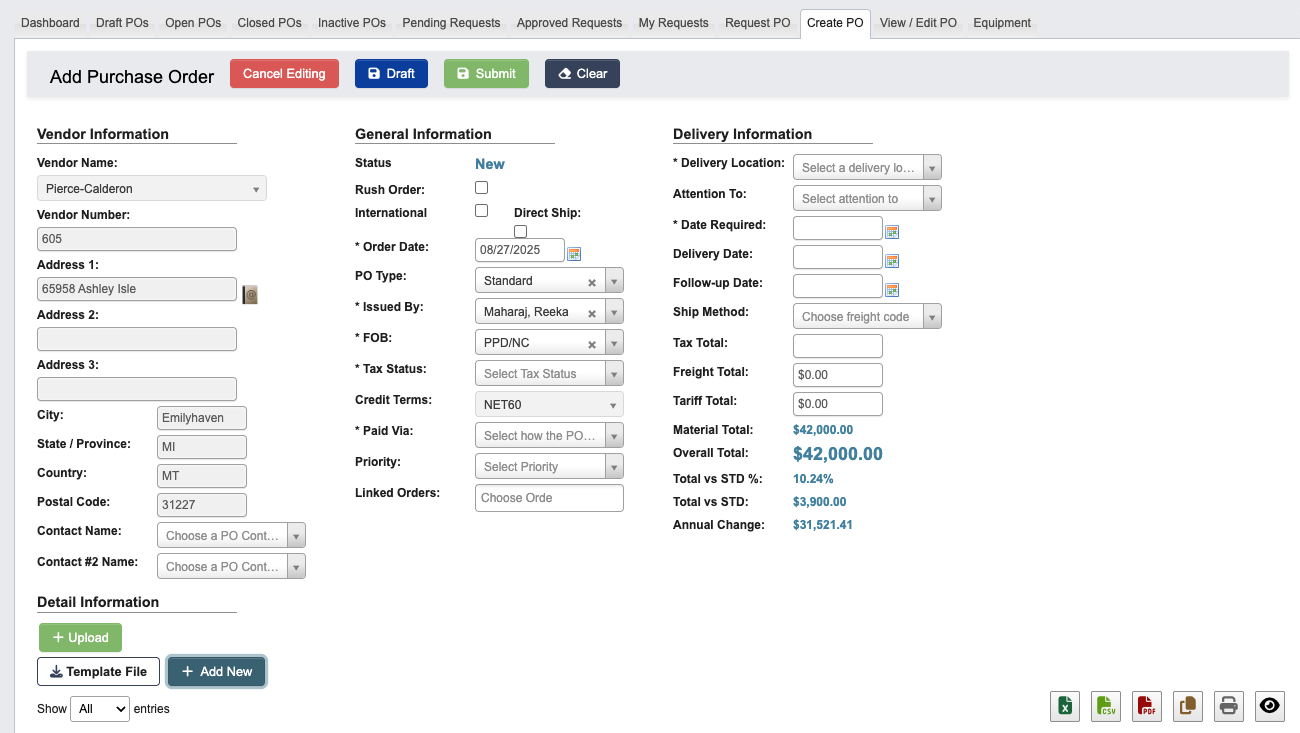Image resolution: width=1300 pixels, height=733 pixels.
Task: Click the Tariff Total field
Action: [838, 404]
